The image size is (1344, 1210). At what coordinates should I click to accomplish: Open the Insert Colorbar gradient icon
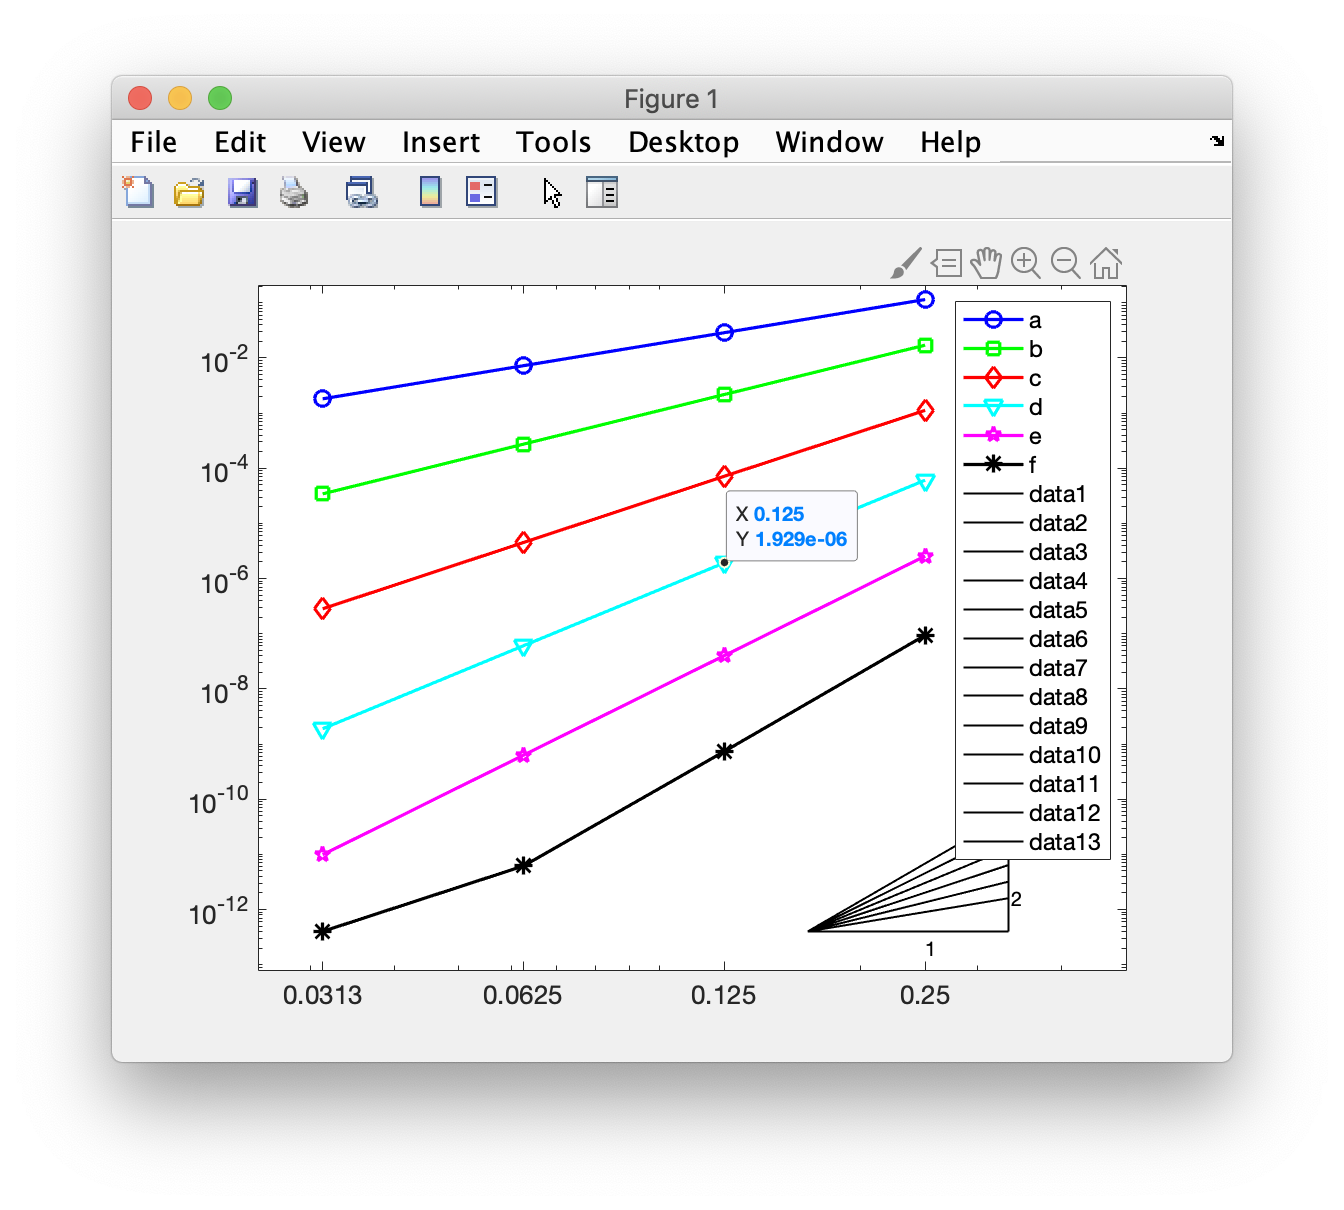pyautogui.click(x=429, y=191)
